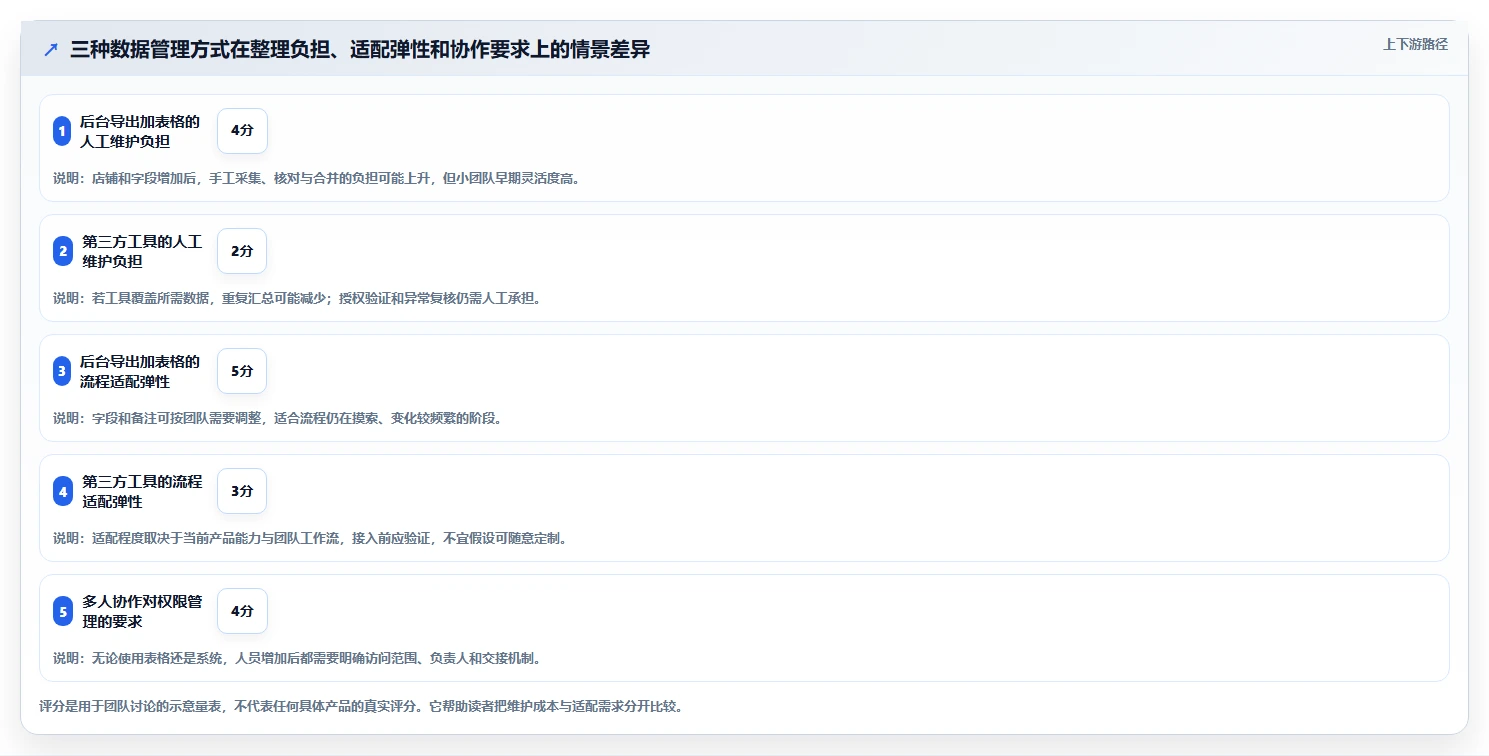Click the description starting 说明：若工具覆盖所需数据
This screenshot has height=756, width=1489.
(297, 298)
